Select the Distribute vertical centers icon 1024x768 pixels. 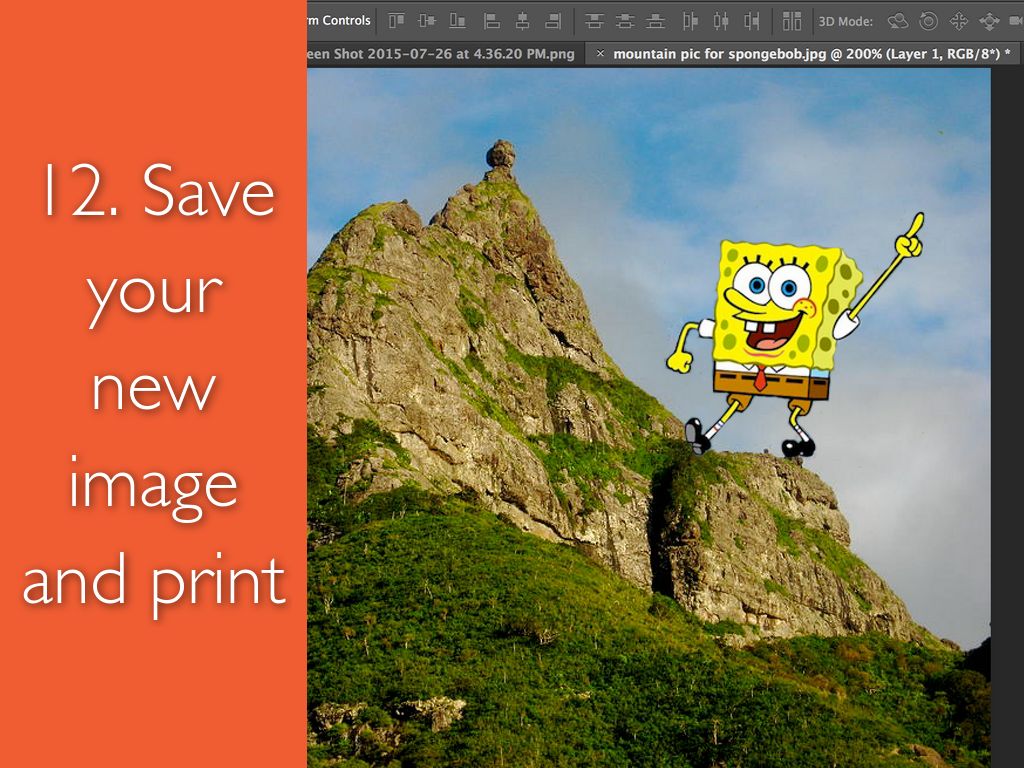point(625,21)
